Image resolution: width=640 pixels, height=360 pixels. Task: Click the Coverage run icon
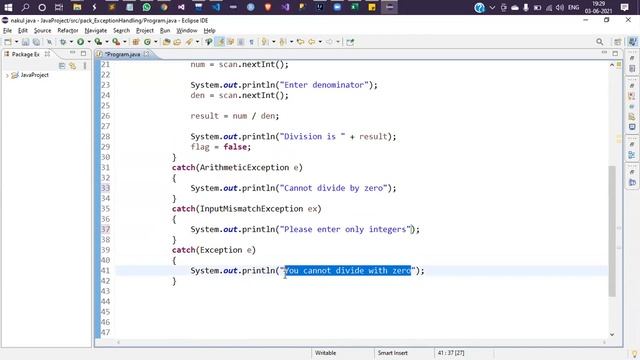tap(98, 42)
